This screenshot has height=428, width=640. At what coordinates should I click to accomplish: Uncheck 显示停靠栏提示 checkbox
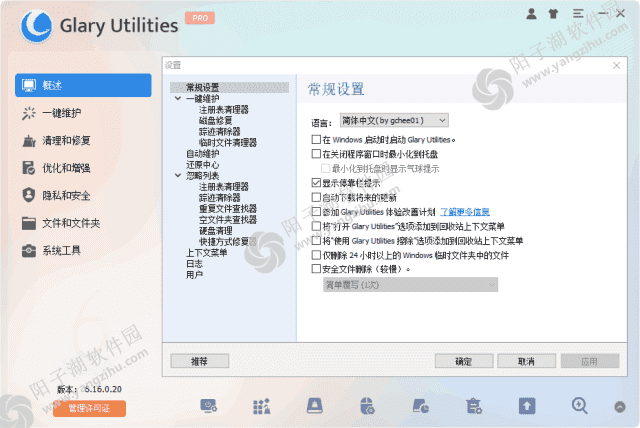pyautogui.click(x=316, y=183)
